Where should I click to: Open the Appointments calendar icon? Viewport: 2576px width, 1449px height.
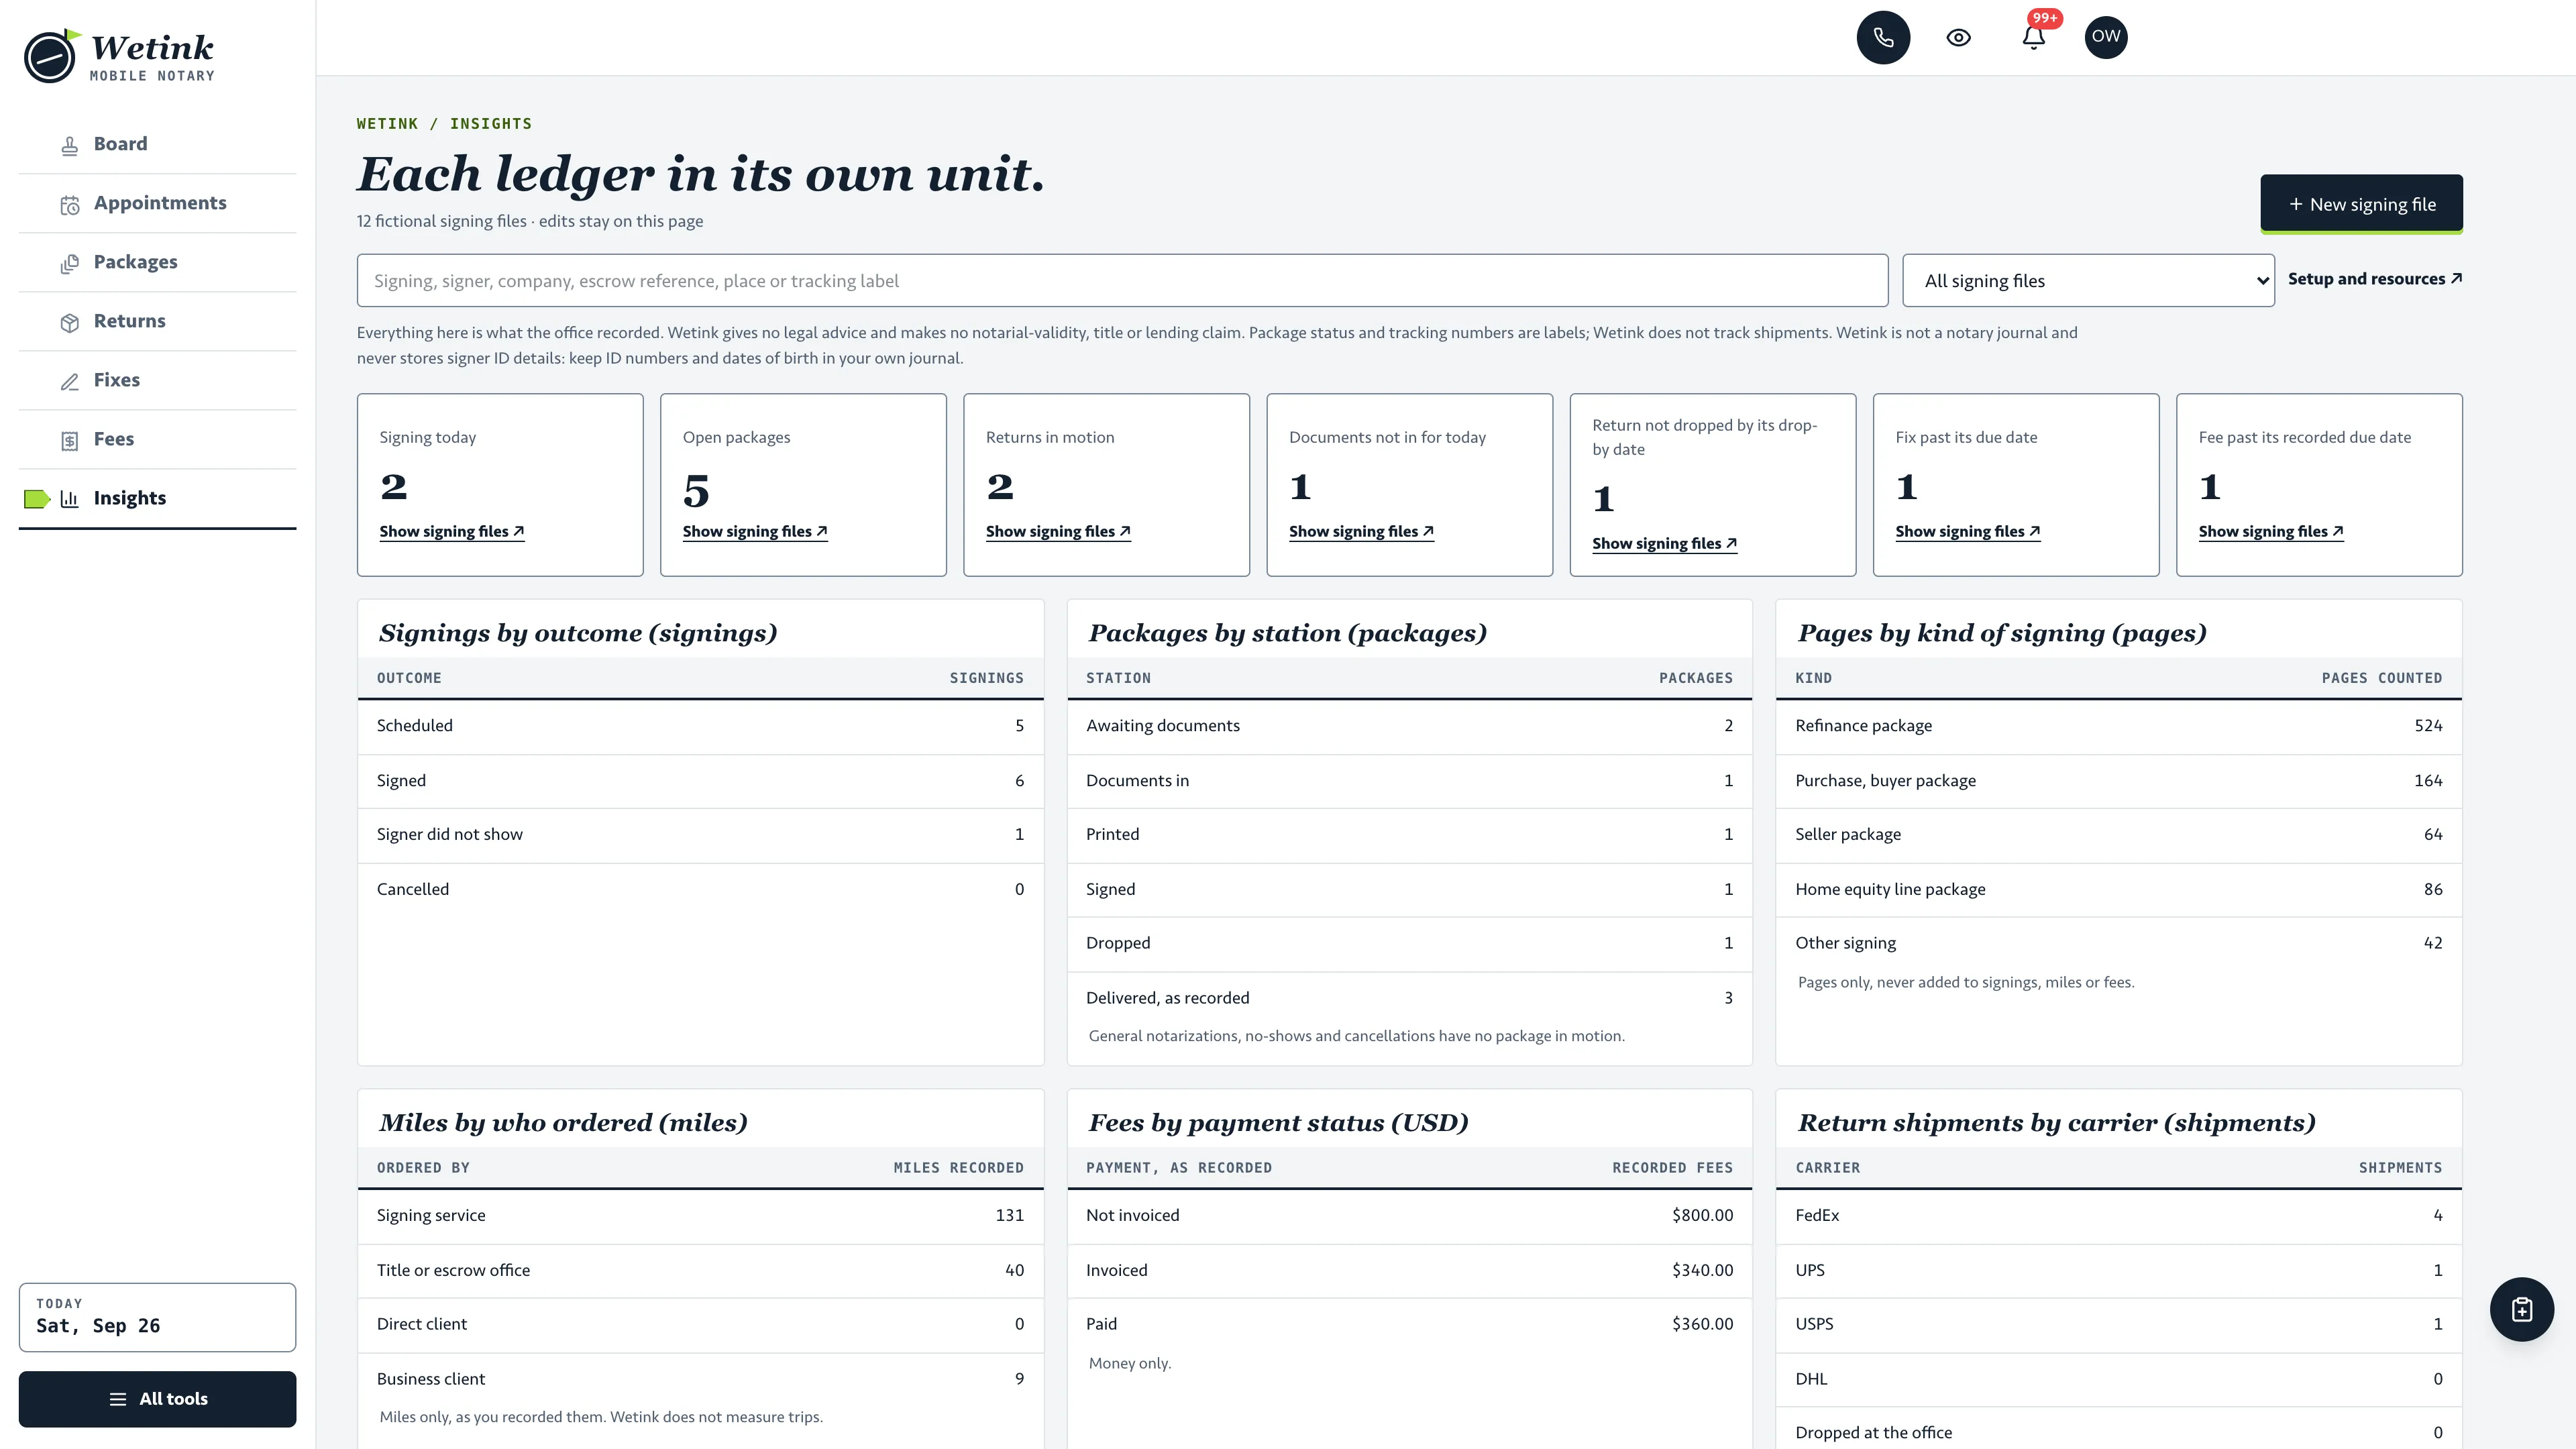(69, 205)
